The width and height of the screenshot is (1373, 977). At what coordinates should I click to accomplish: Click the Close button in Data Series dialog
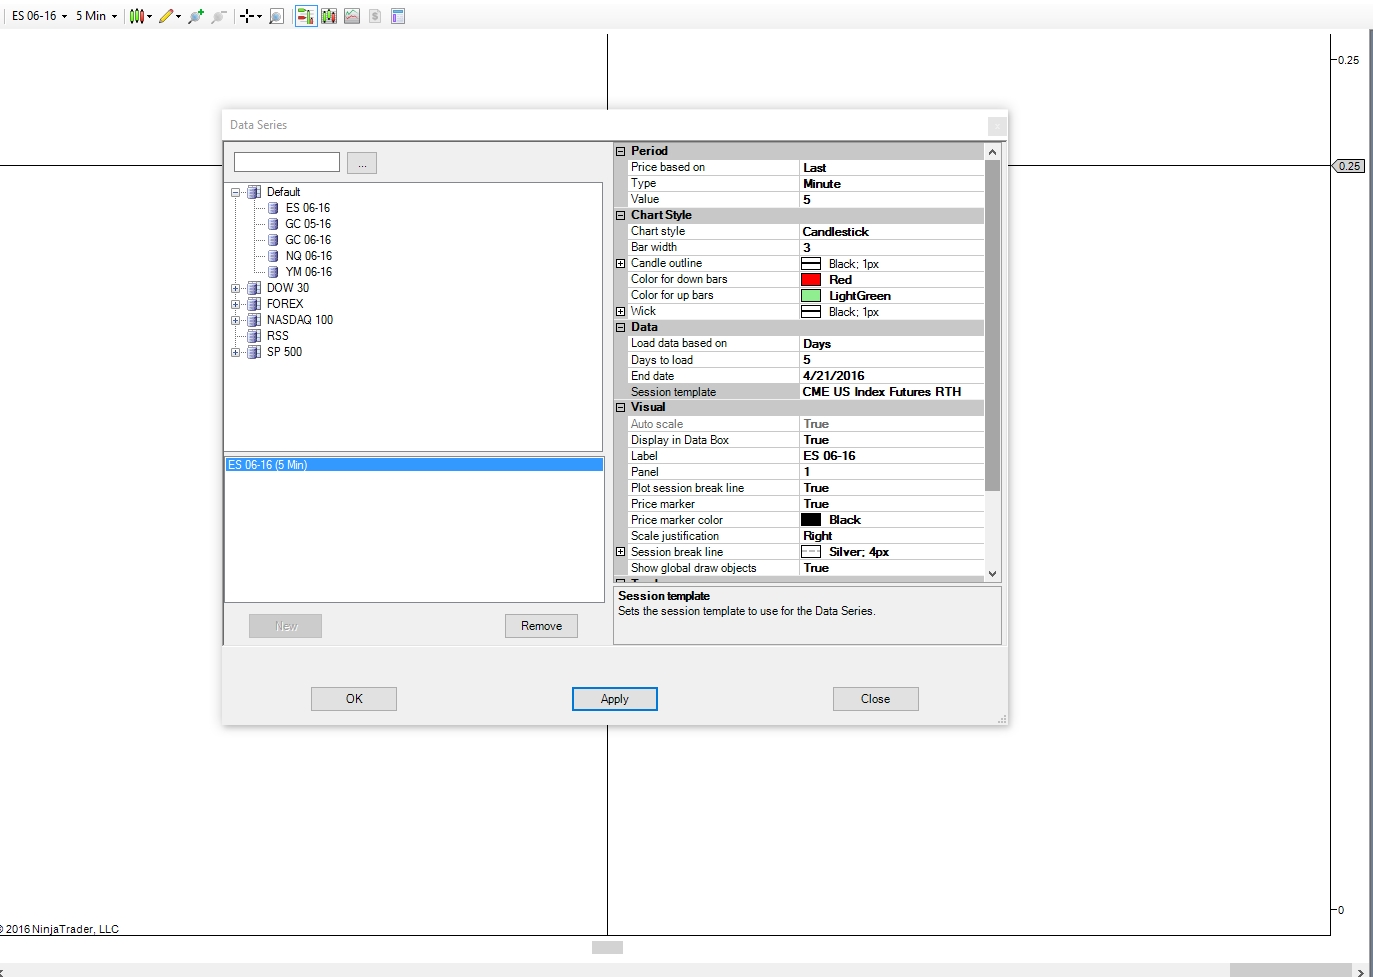pos(876,699)
